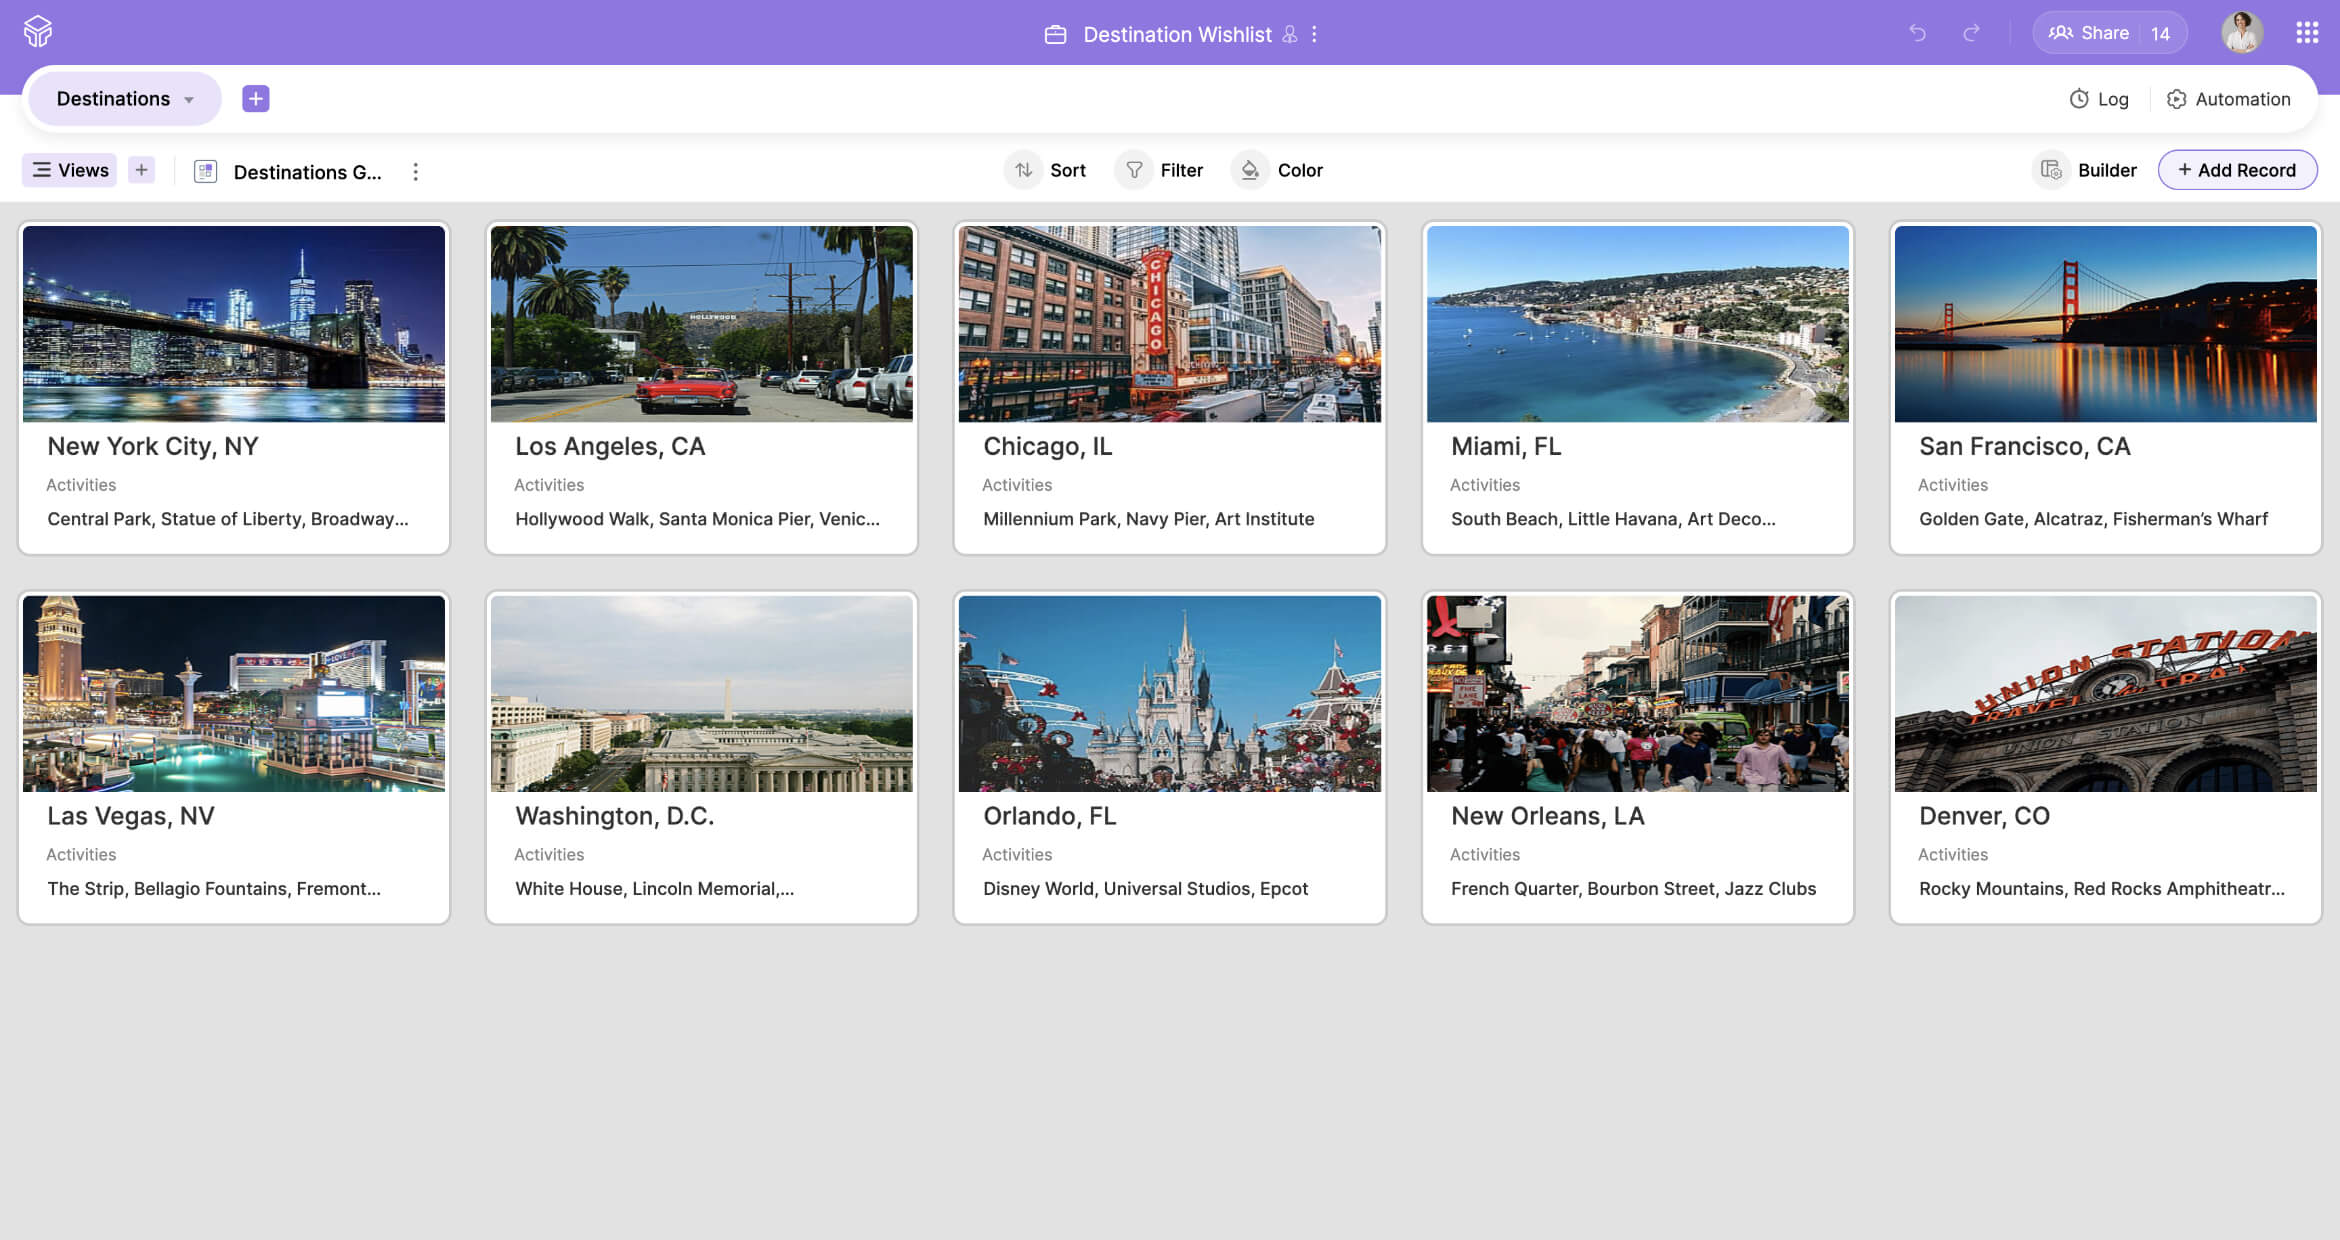Click the add view plus icon

(x=141, y=170)
